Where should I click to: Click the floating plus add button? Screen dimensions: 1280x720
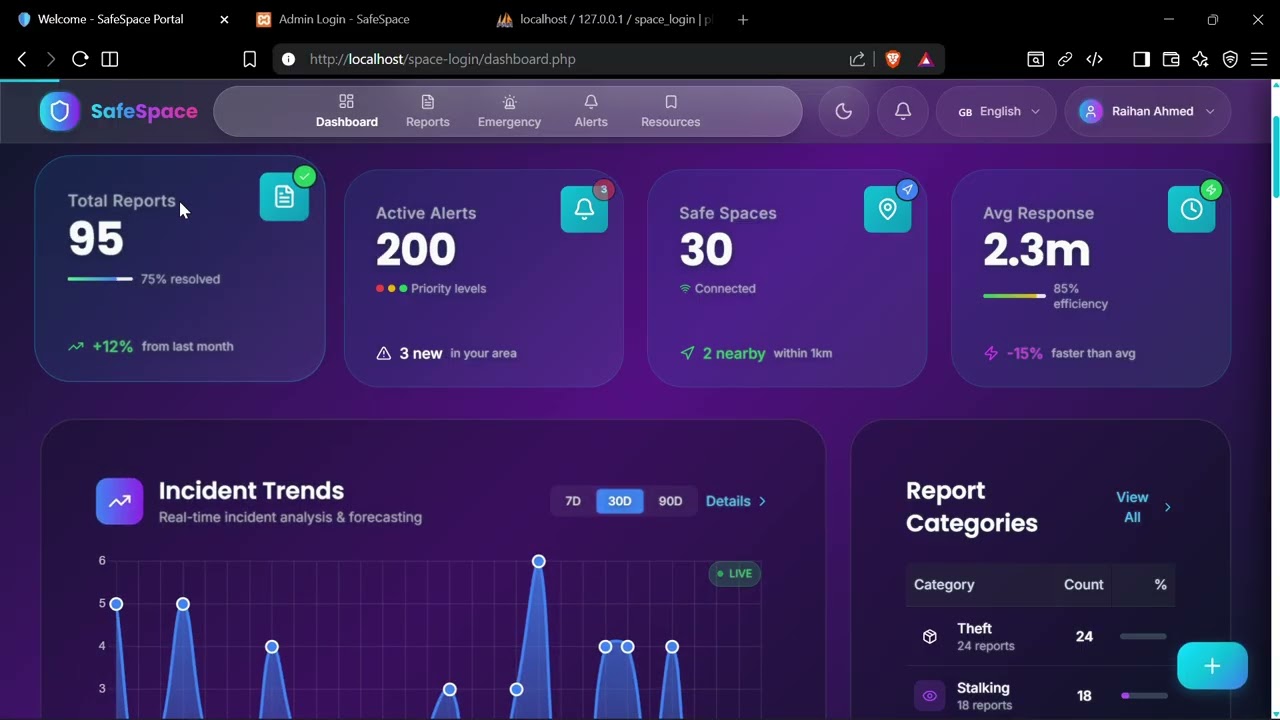1212,666
